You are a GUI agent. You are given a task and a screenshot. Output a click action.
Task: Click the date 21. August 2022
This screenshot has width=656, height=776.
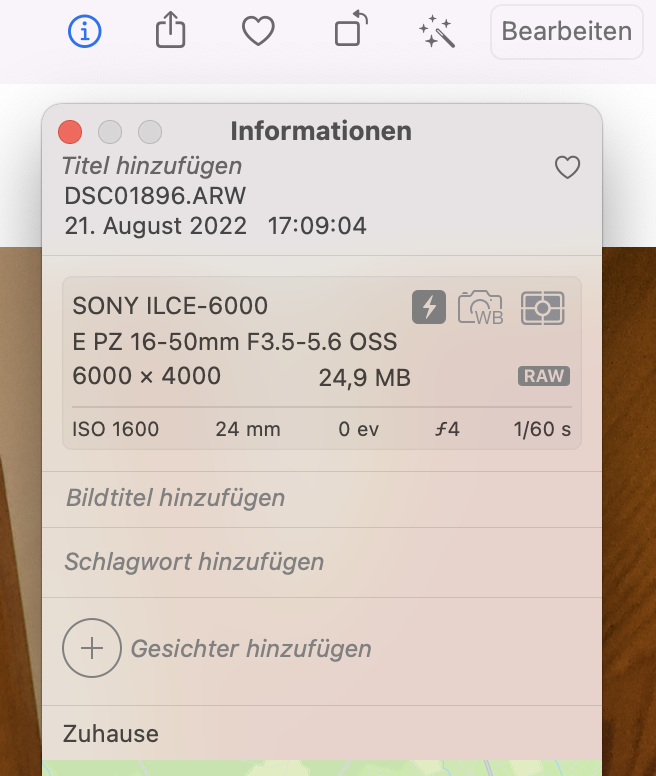tap(155, 226)
